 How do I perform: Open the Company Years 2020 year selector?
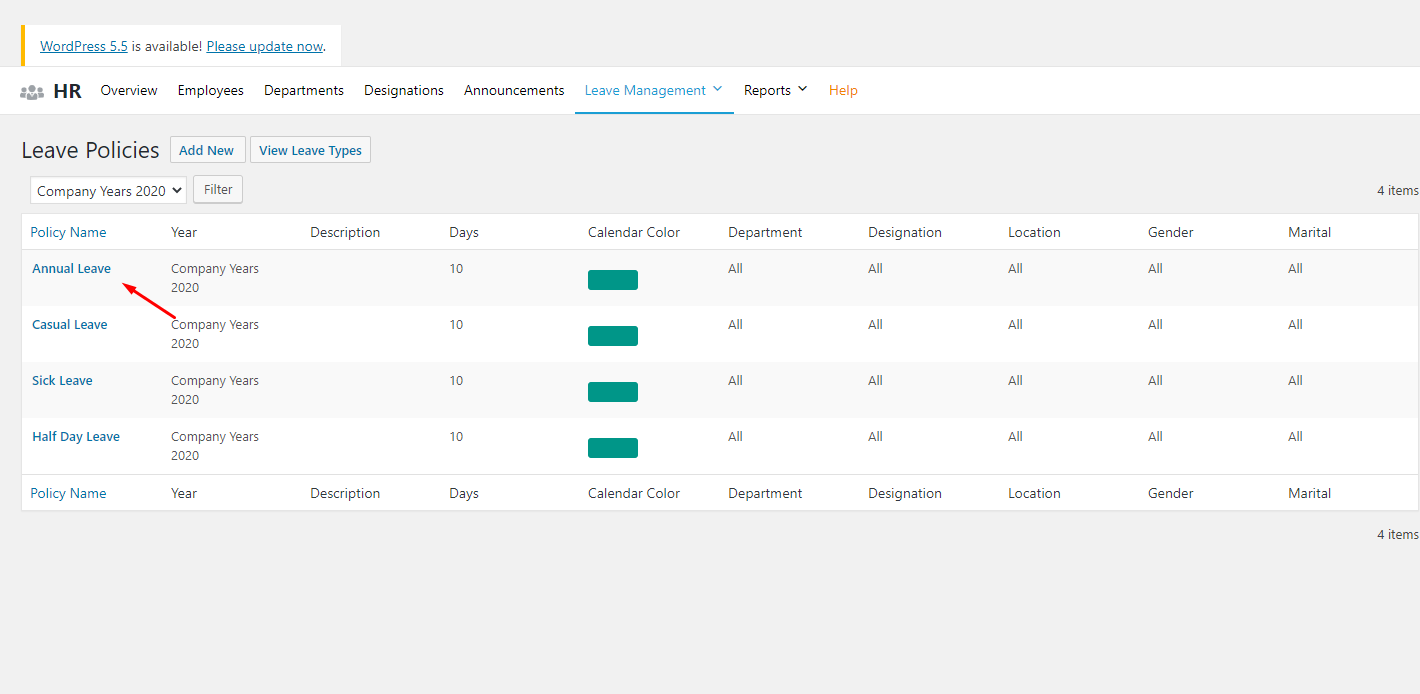107,190
